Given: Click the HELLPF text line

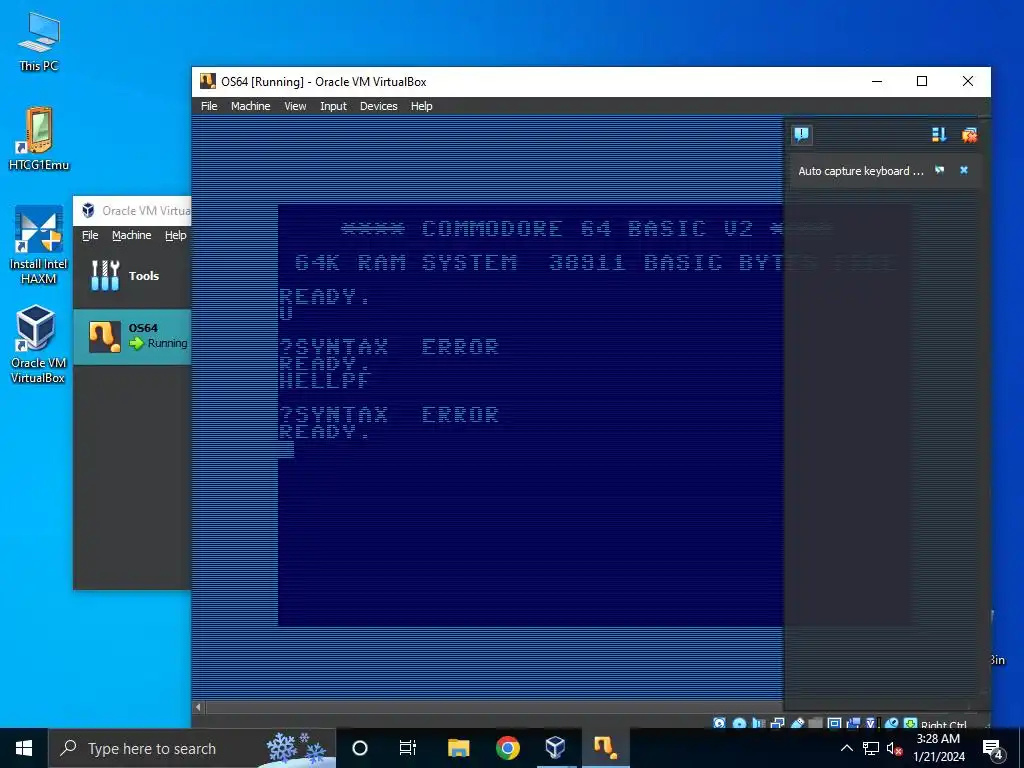Looking at the screenshot, I should coord(325,380).
